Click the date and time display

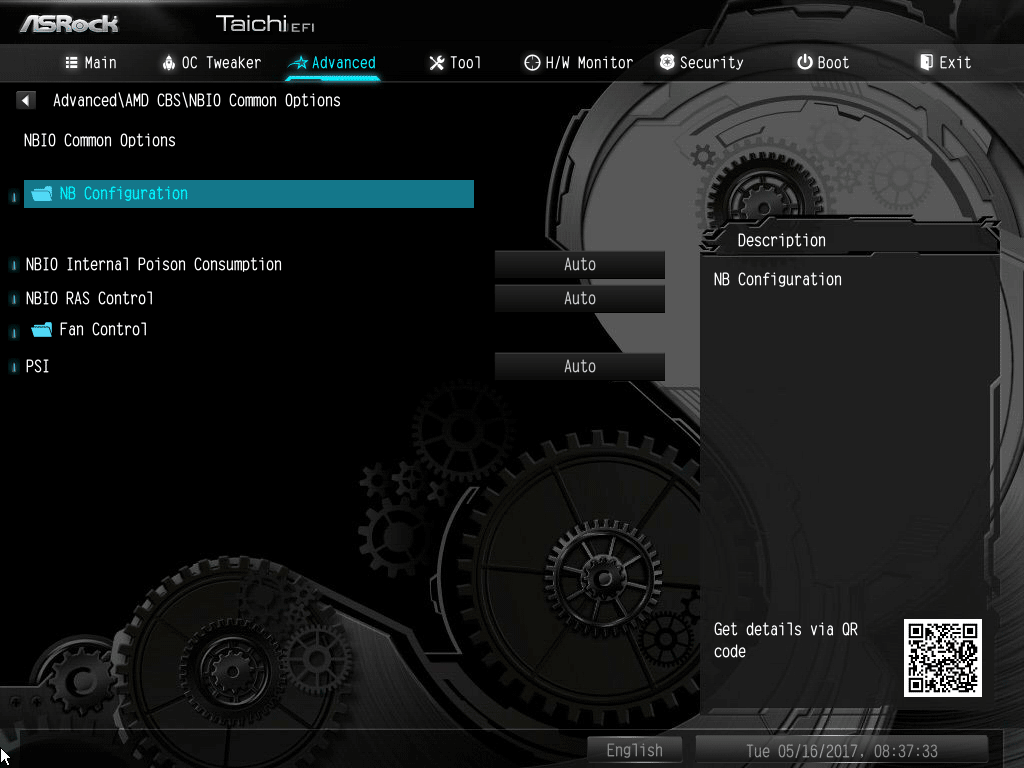click(842, 751)
